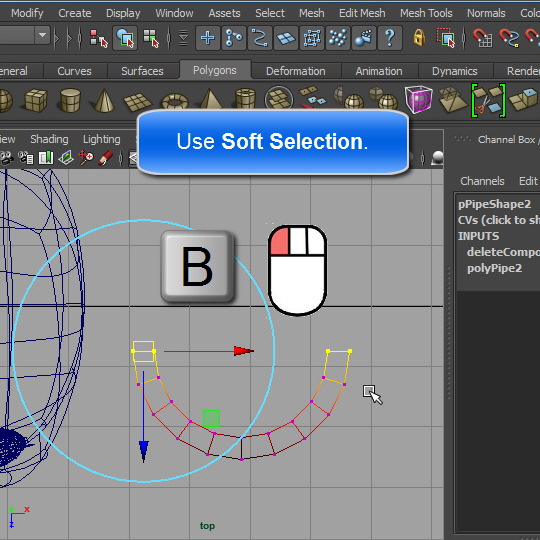The width and height of the screenshot is (540, 540).
Task: Select the scissors Cut Faces shelf tool
Action: click(x=488, y=101)
